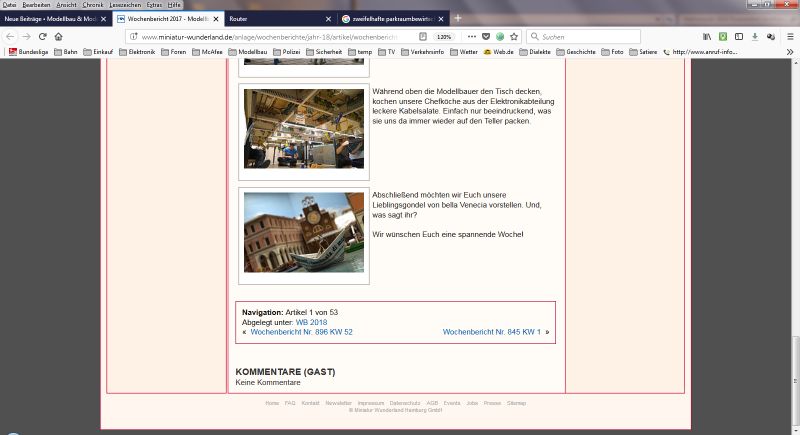Show the library icon in toolbar

pos(706,36)
